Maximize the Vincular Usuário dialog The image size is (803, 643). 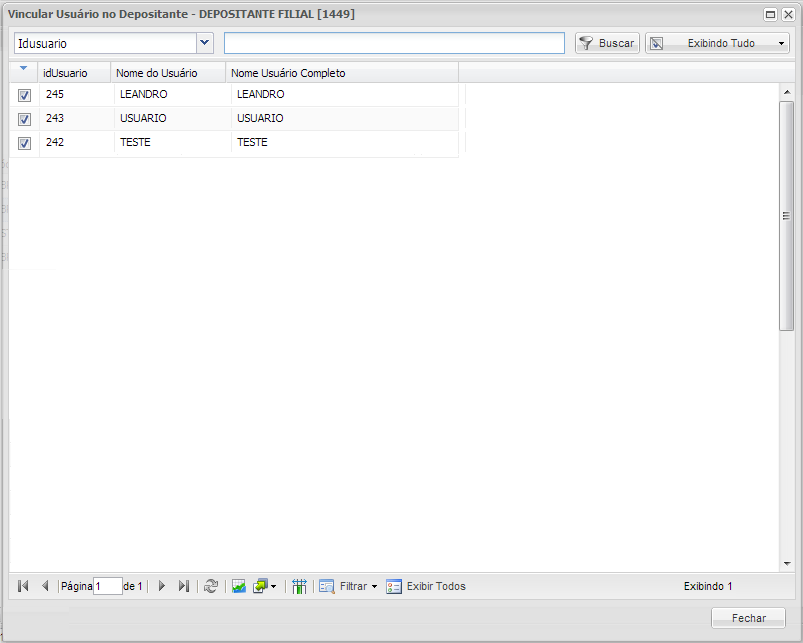pyautogui.click(x=770, y=14)
